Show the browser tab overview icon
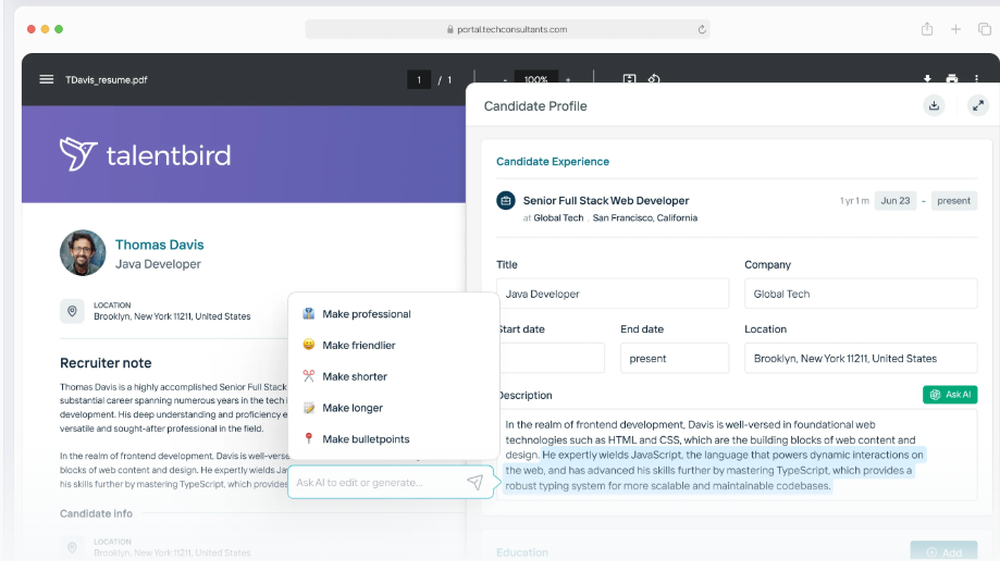 [x=984, y=29]
